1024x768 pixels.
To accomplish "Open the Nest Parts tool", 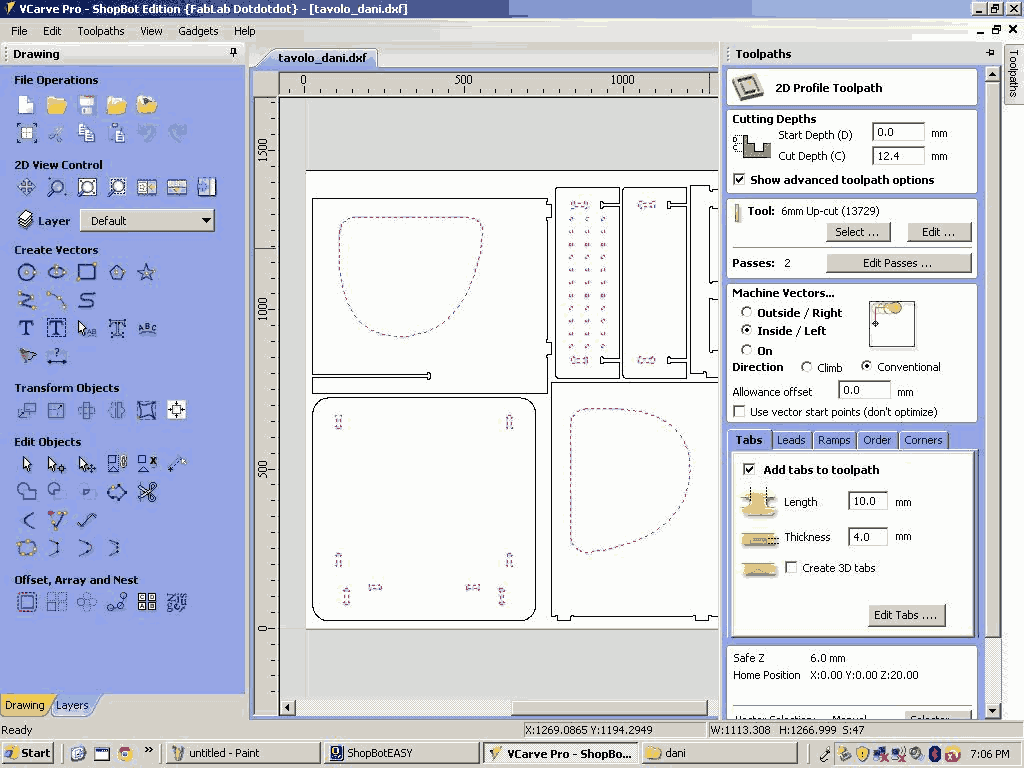I will coord(177,602).
